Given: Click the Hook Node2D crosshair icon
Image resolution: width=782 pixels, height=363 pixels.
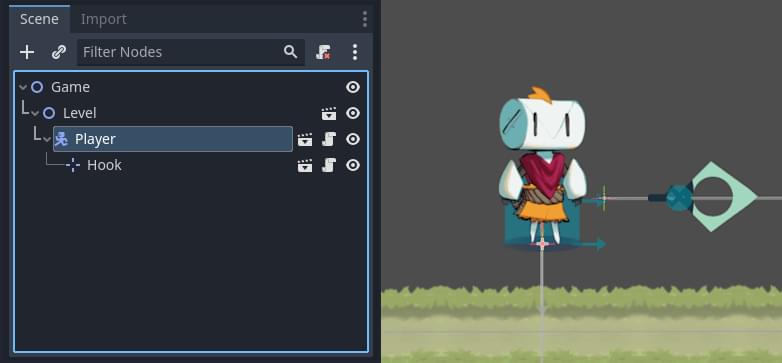Looking at the screenshot, I should 73,165.
